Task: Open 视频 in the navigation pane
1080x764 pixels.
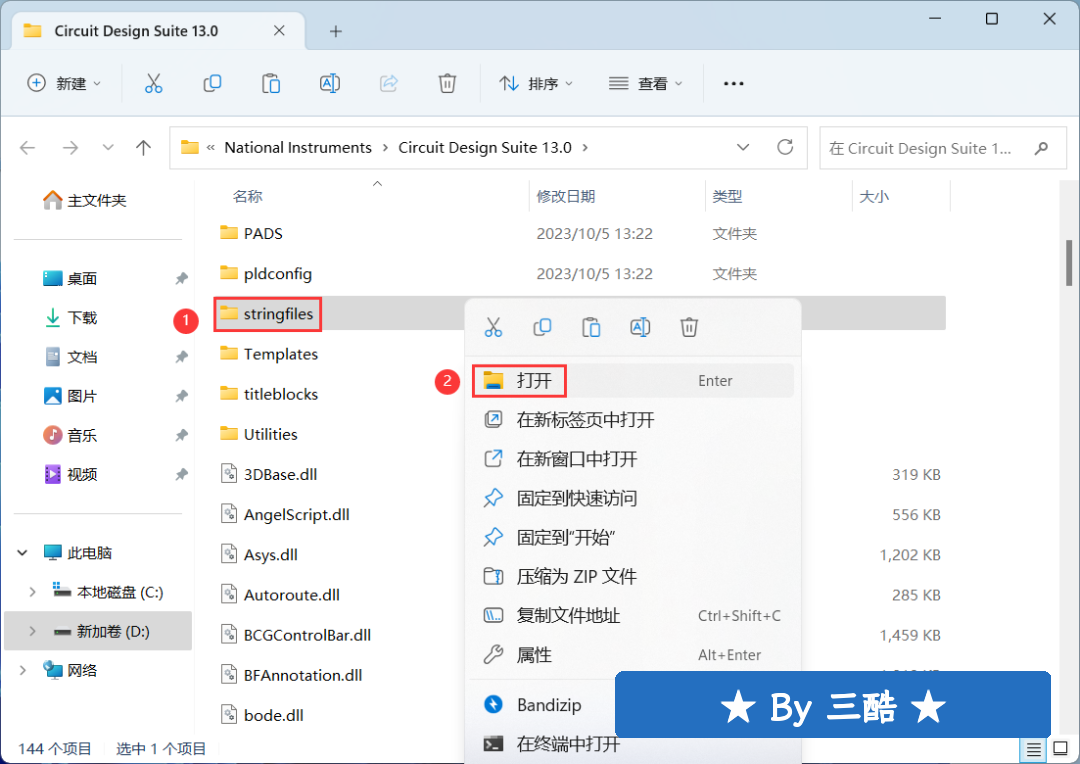Action: [70, 475]
